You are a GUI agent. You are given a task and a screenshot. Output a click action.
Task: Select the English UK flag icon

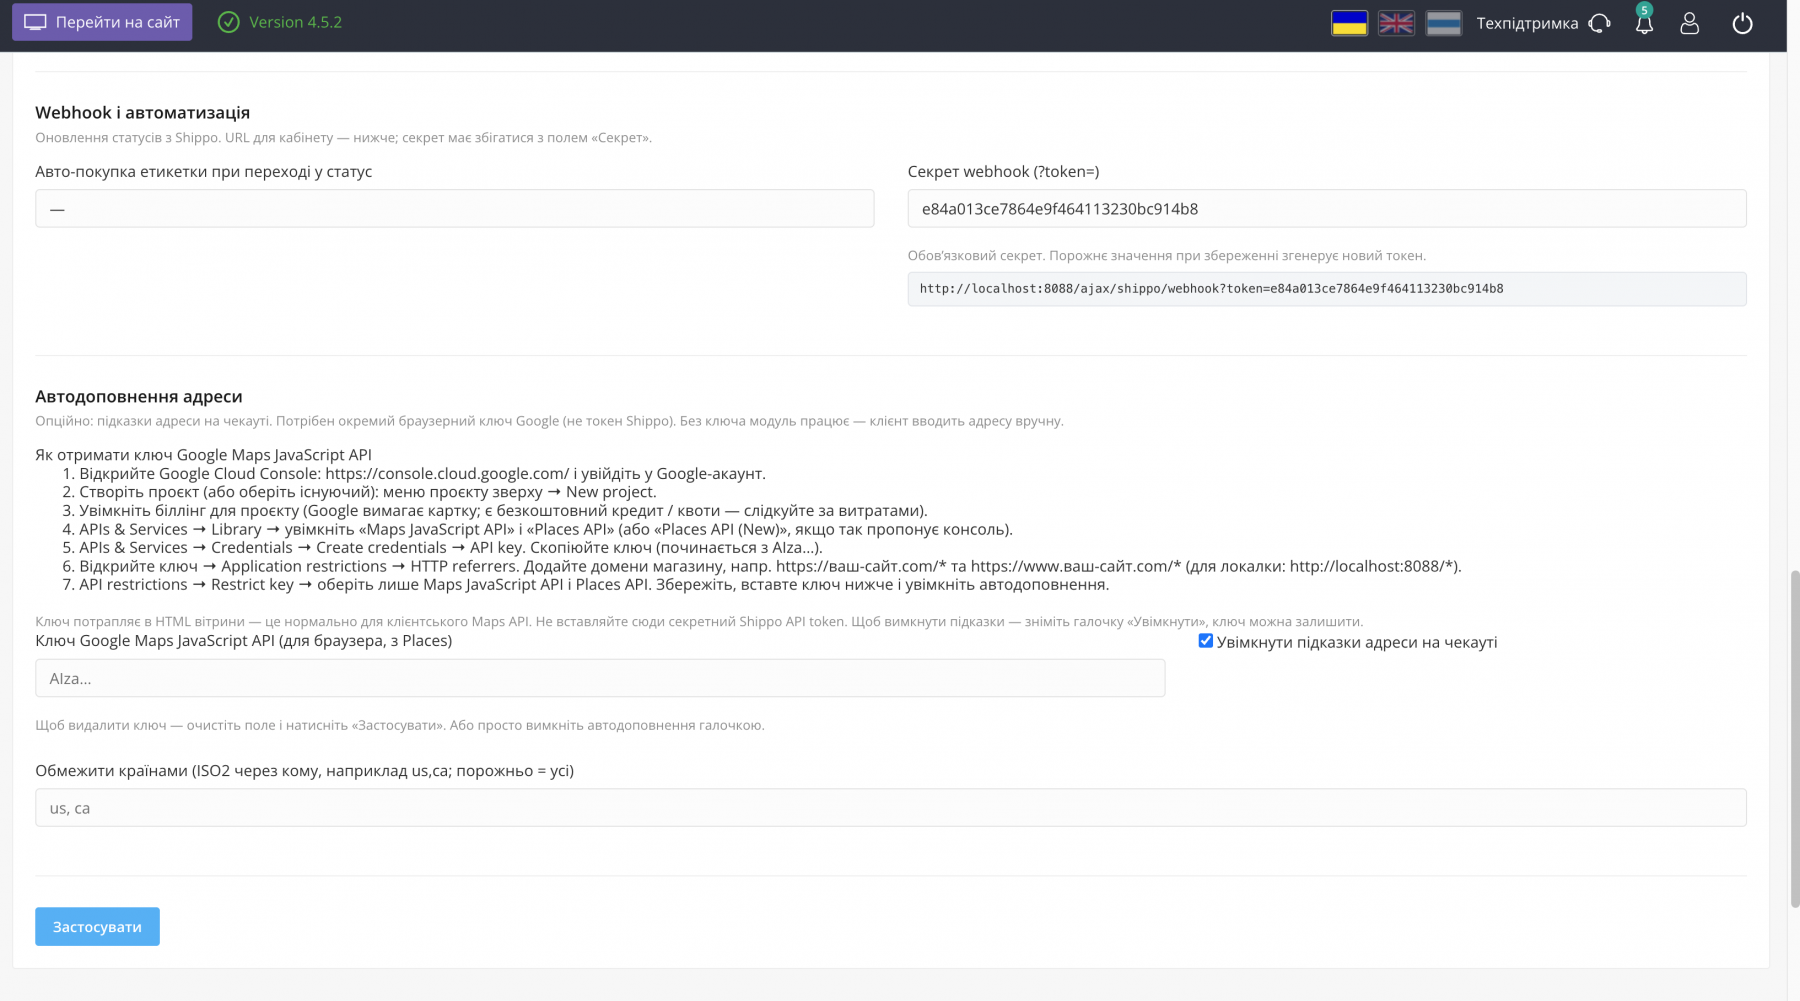click(1396, 23)
